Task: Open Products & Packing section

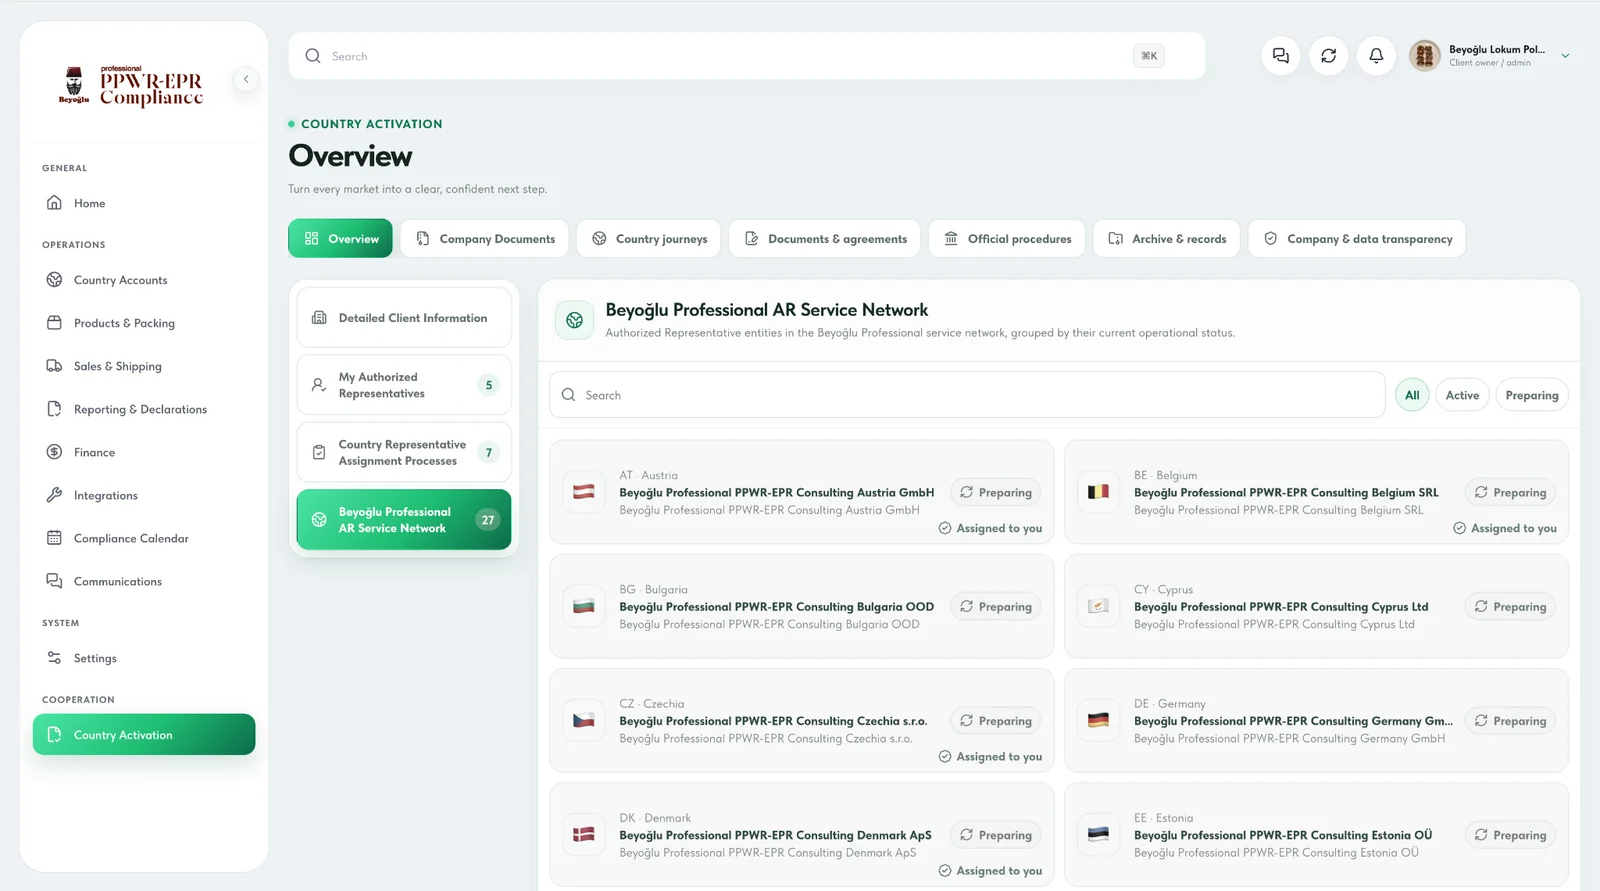Action: click(x=144, y=323)
